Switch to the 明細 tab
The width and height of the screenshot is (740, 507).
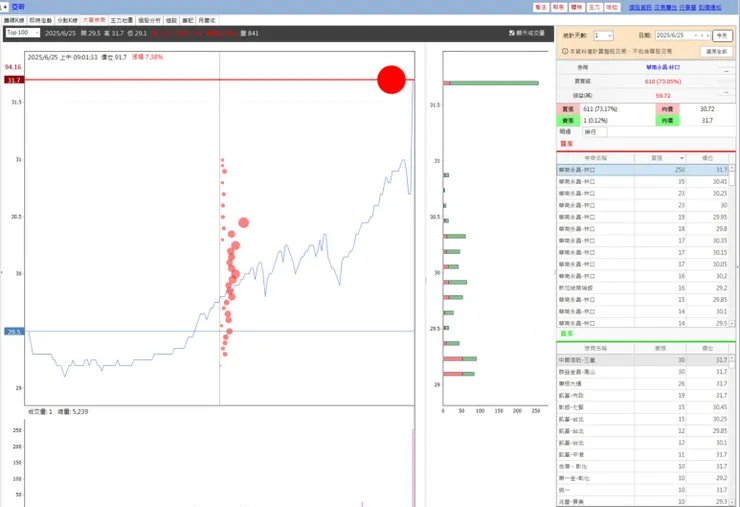[565, 132]
